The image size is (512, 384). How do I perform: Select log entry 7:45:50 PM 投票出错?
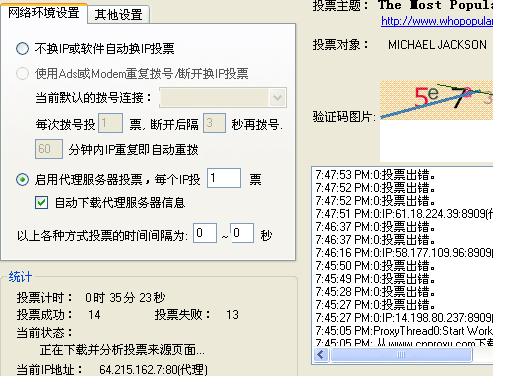pyautogui.click(x=375, y=266)
